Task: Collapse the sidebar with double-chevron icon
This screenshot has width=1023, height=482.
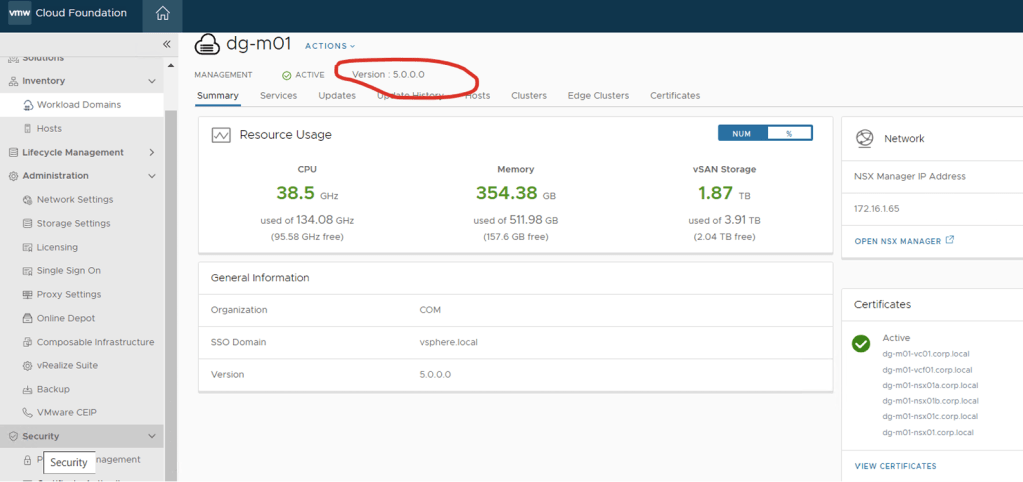Action: coord(167,44)
